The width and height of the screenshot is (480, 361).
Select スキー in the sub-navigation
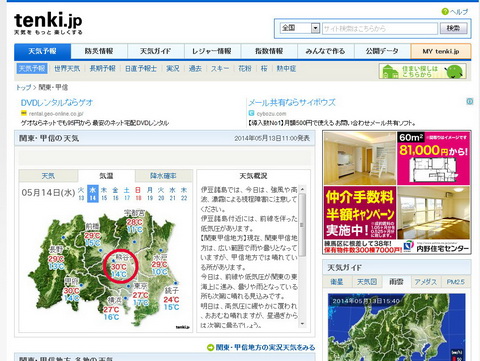point(220,69)
